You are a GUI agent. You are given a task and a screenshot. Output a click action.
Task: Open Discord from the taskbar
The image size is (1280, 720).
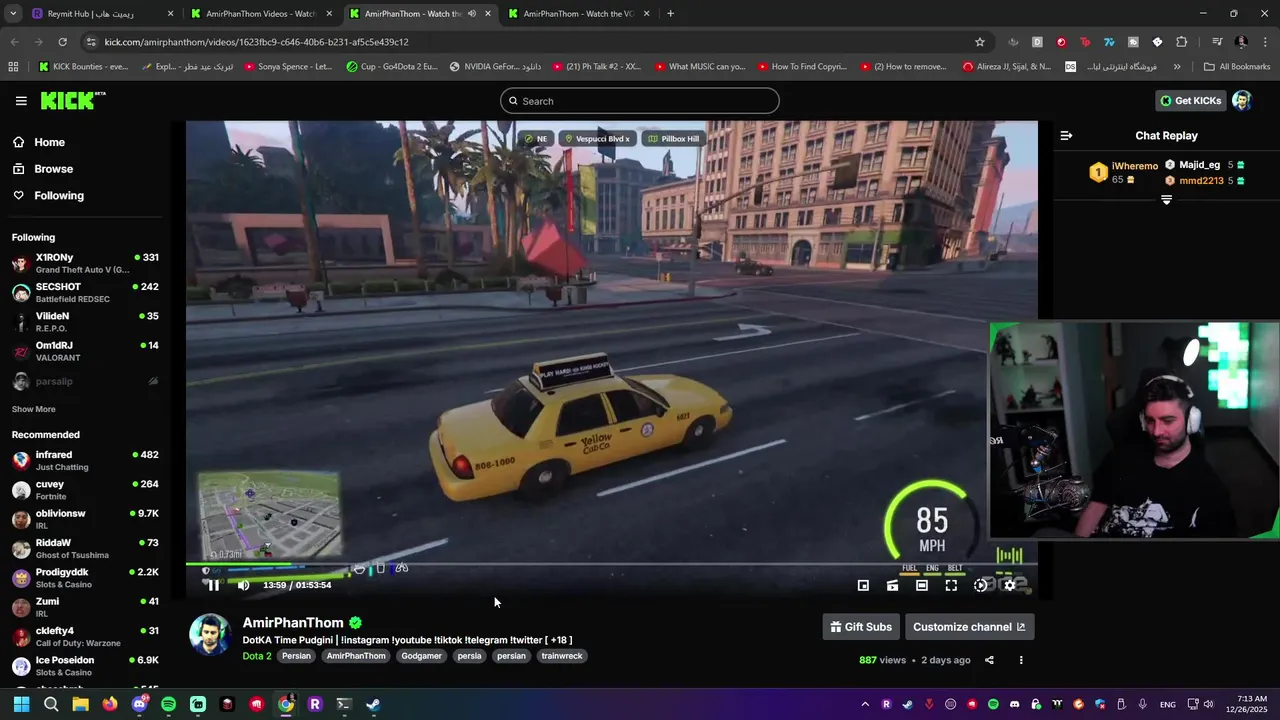click(139, 704)
